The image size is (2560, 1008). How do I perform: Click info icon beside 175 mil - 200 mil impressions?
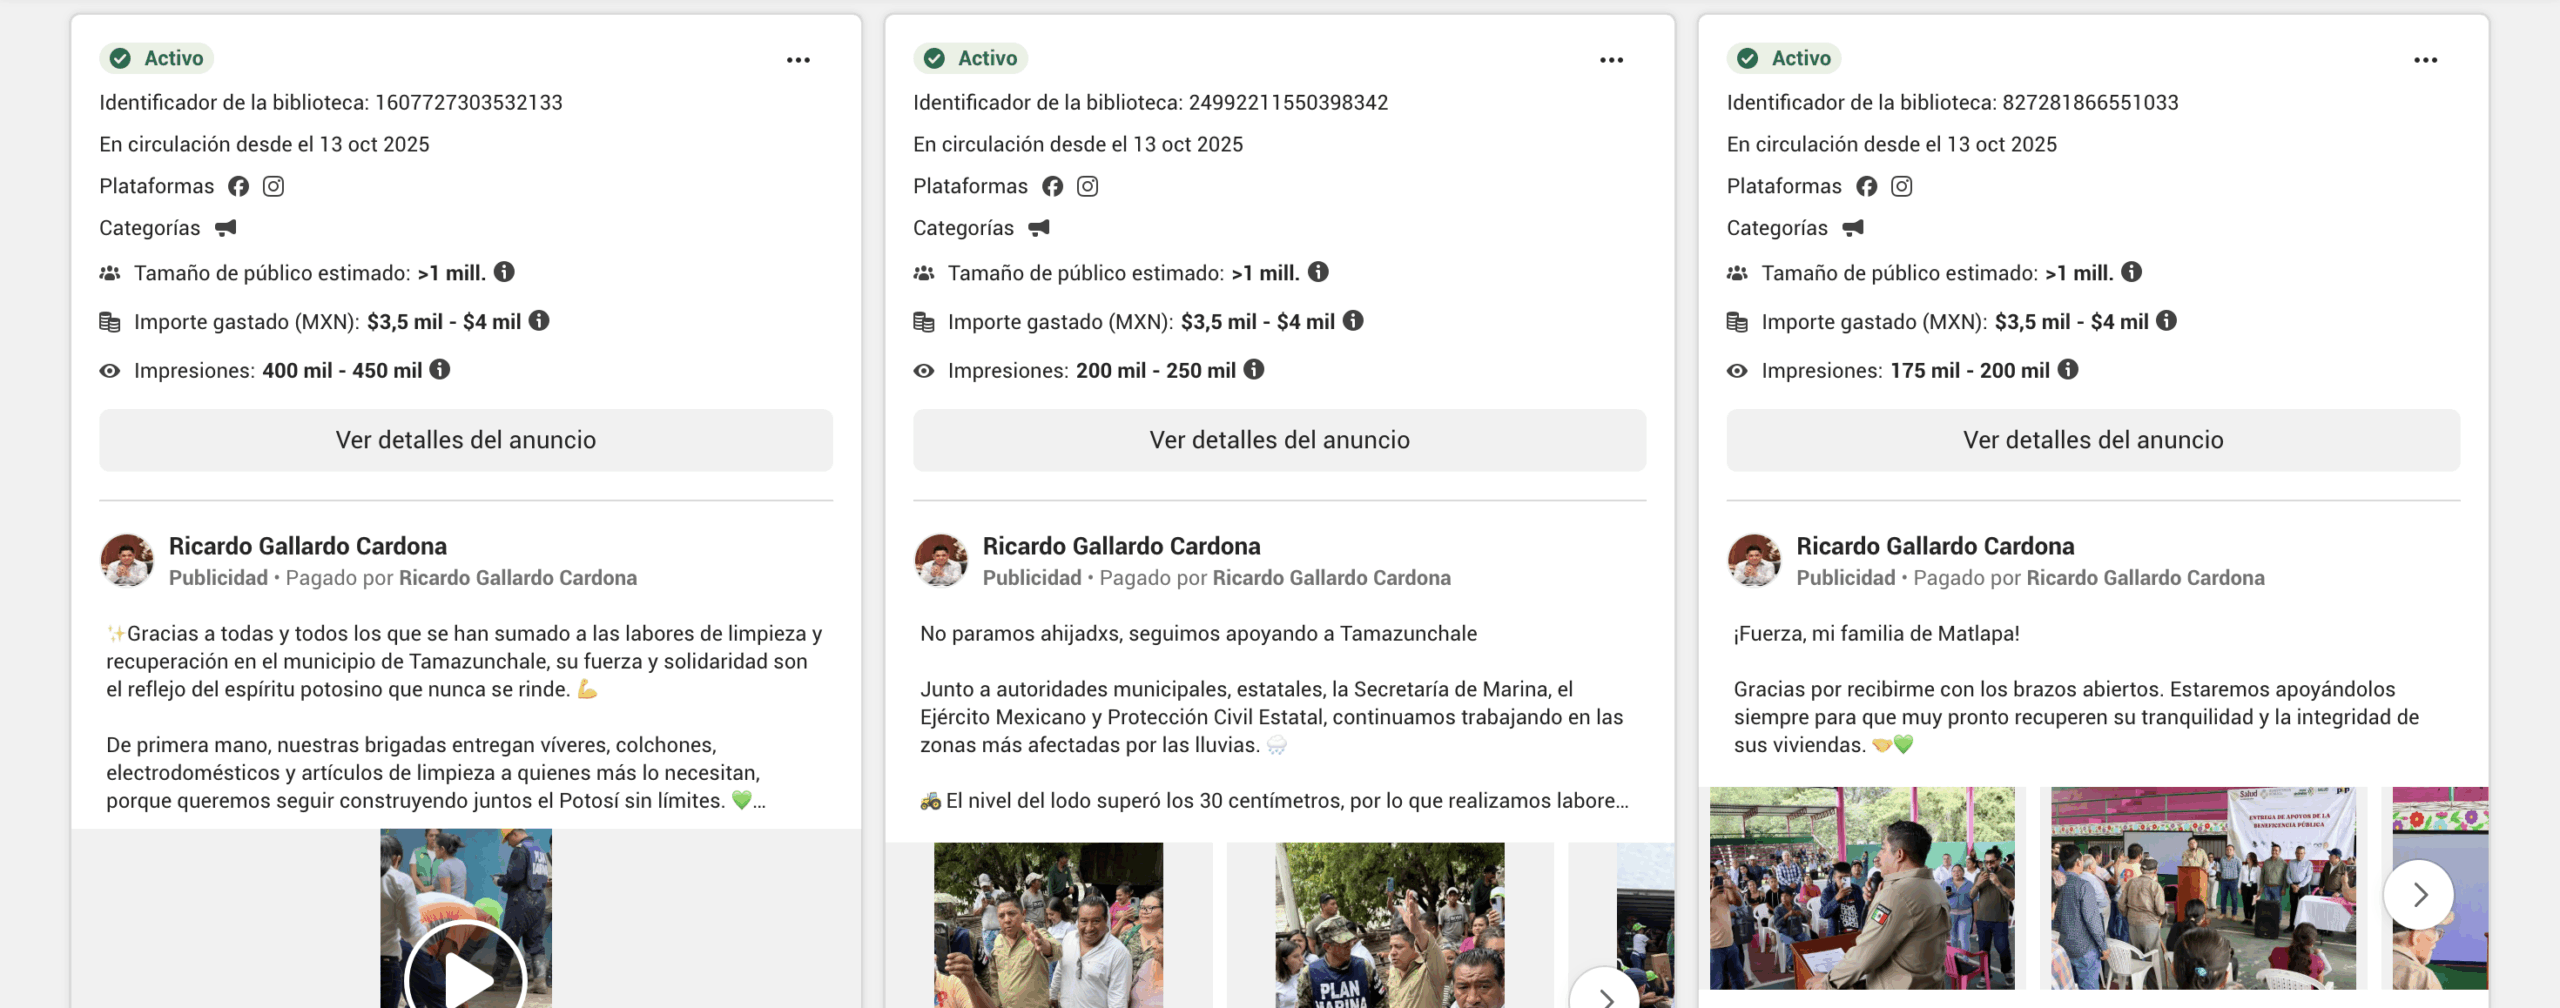[2068, 370]
